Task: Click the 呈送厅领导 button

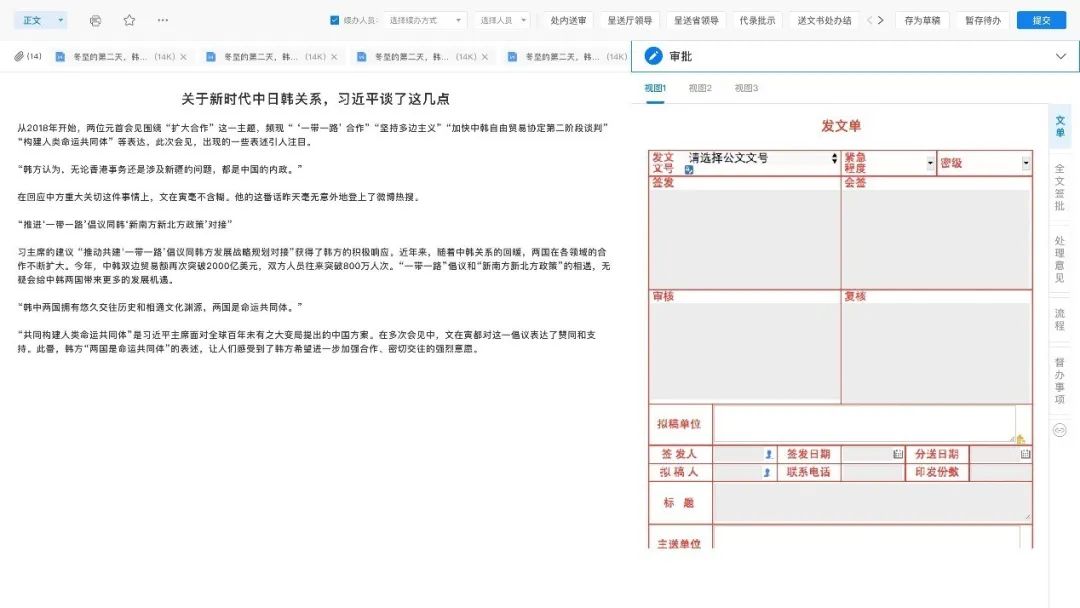Action: [x=630, y=21]
